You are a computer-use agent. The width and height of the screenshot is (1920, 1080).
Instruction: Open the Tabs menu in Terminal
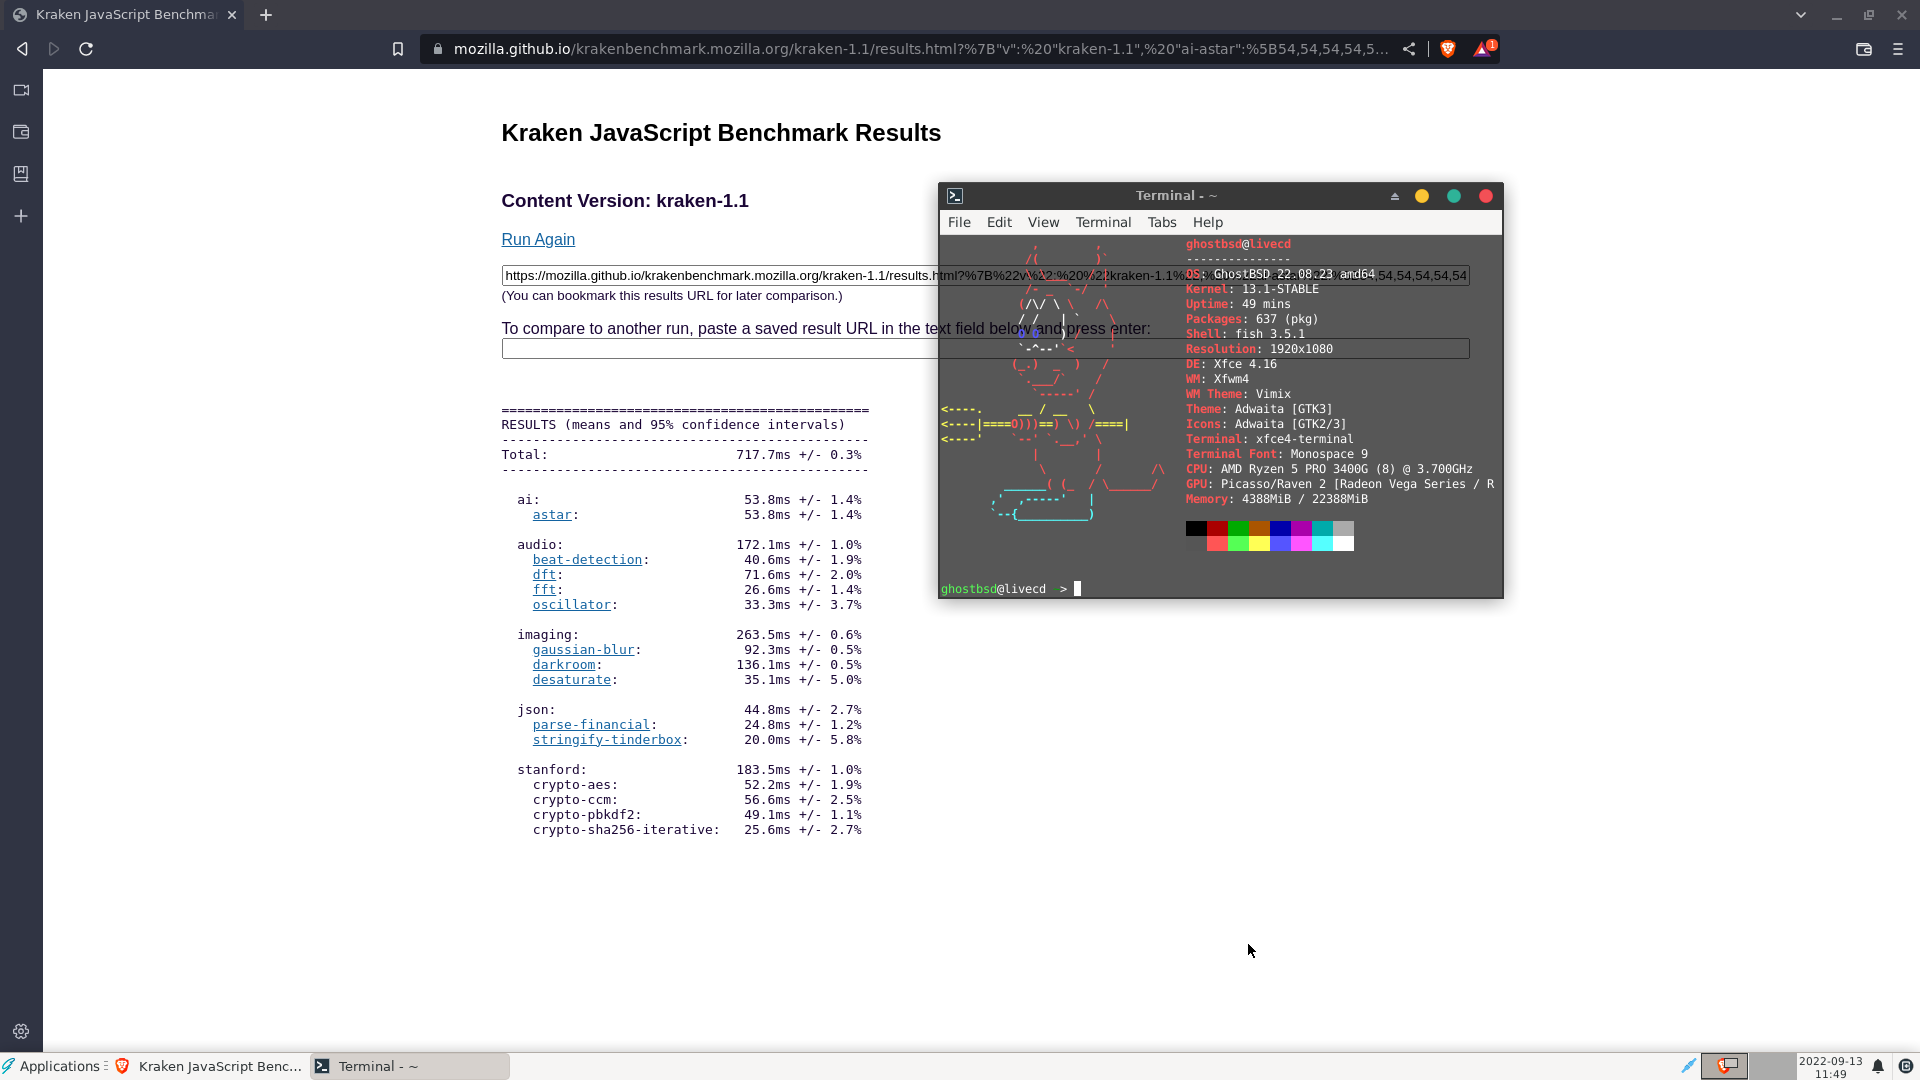coord(1162,222)
